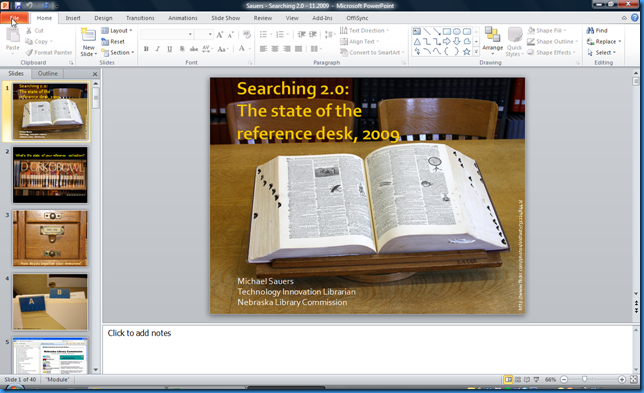Click the Shrink Font icon
The image size is (644, 393).
point(230,35)
